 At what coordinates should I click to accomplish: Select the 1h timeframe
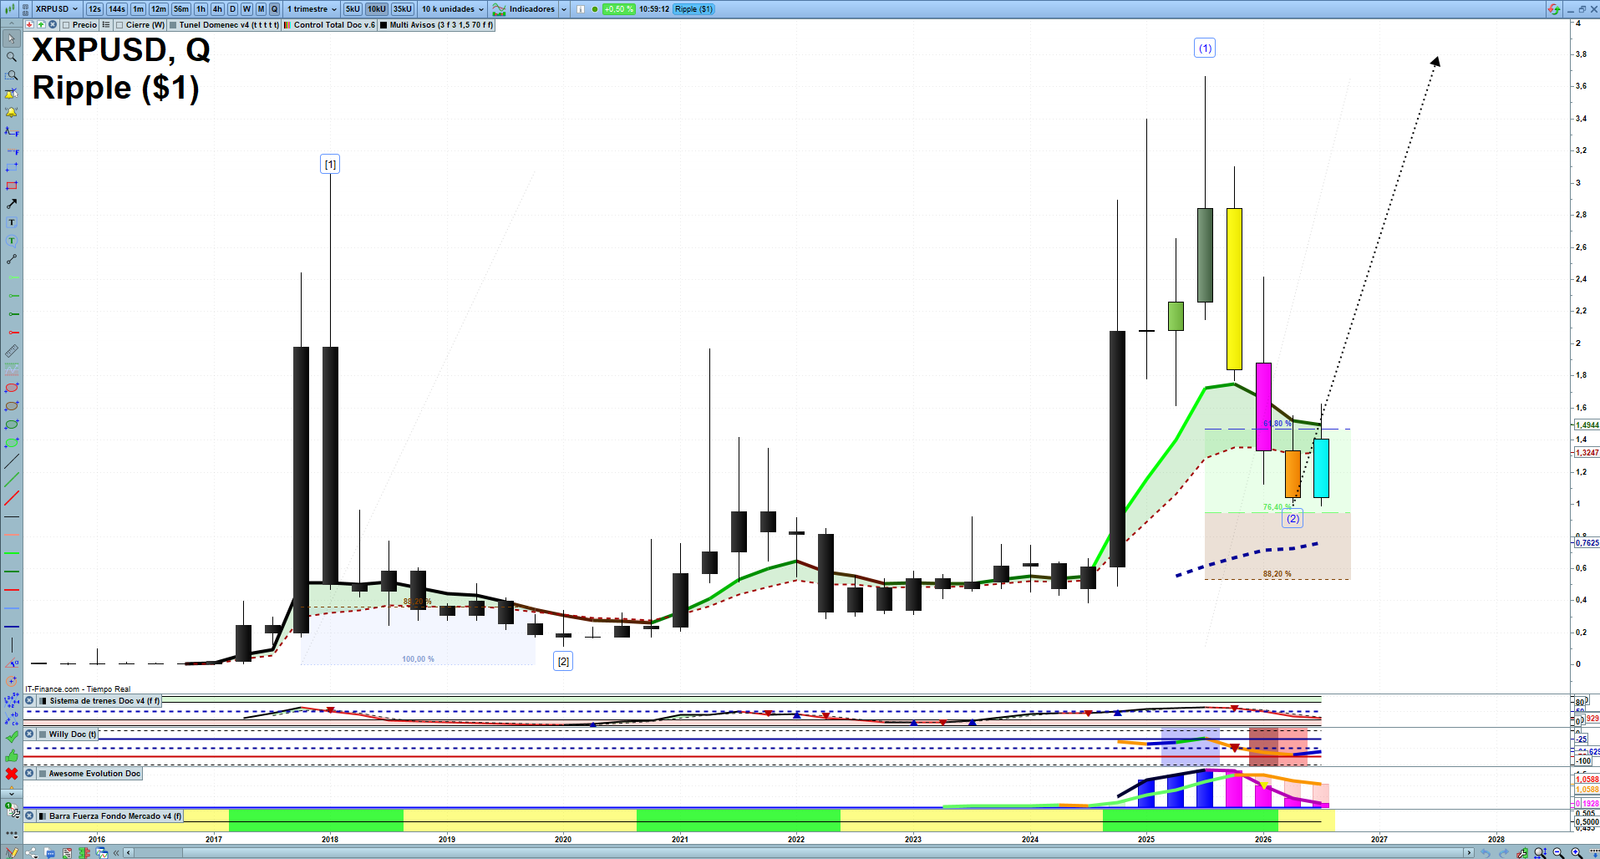[x=201, y=9]
